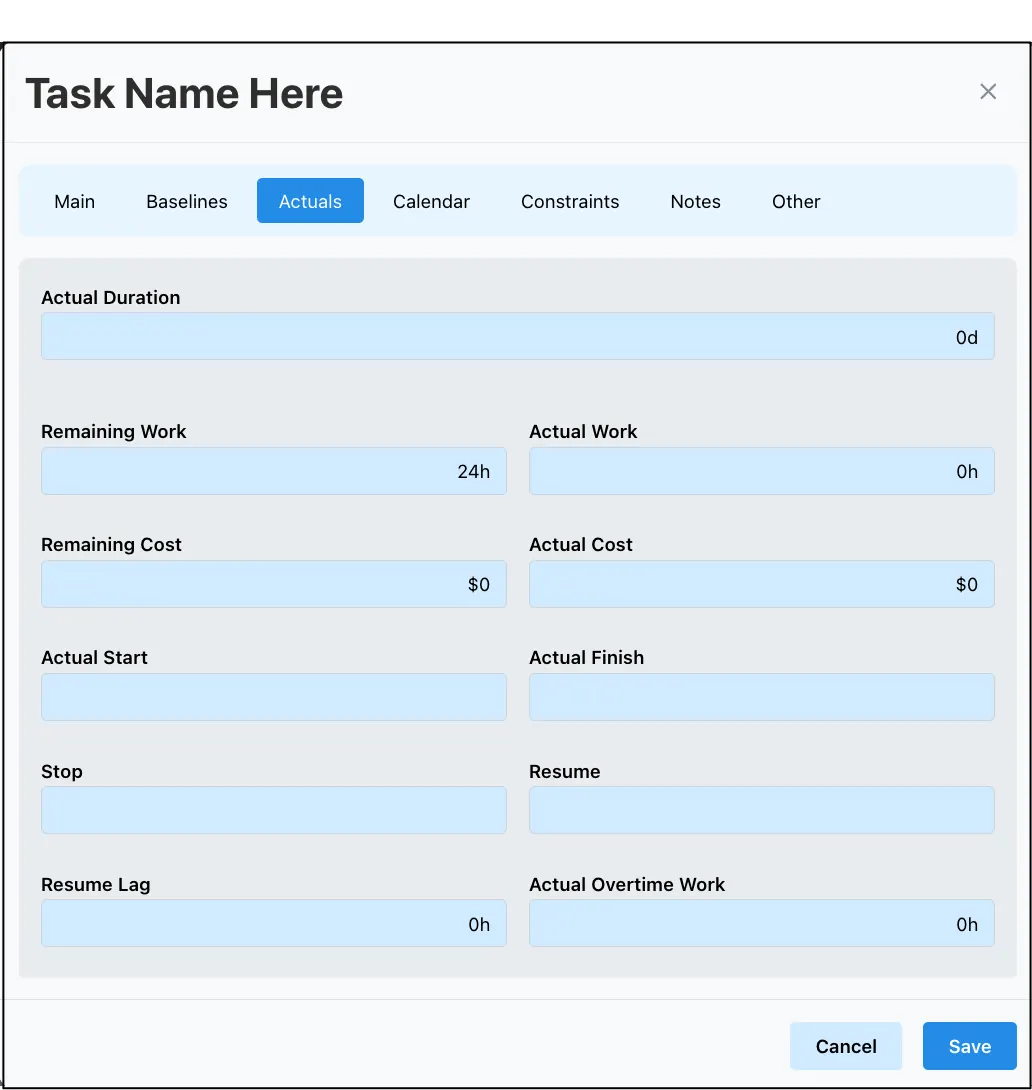Switch to the Main tab
Screen dimensions: 1032x1090
pos(74,201)
